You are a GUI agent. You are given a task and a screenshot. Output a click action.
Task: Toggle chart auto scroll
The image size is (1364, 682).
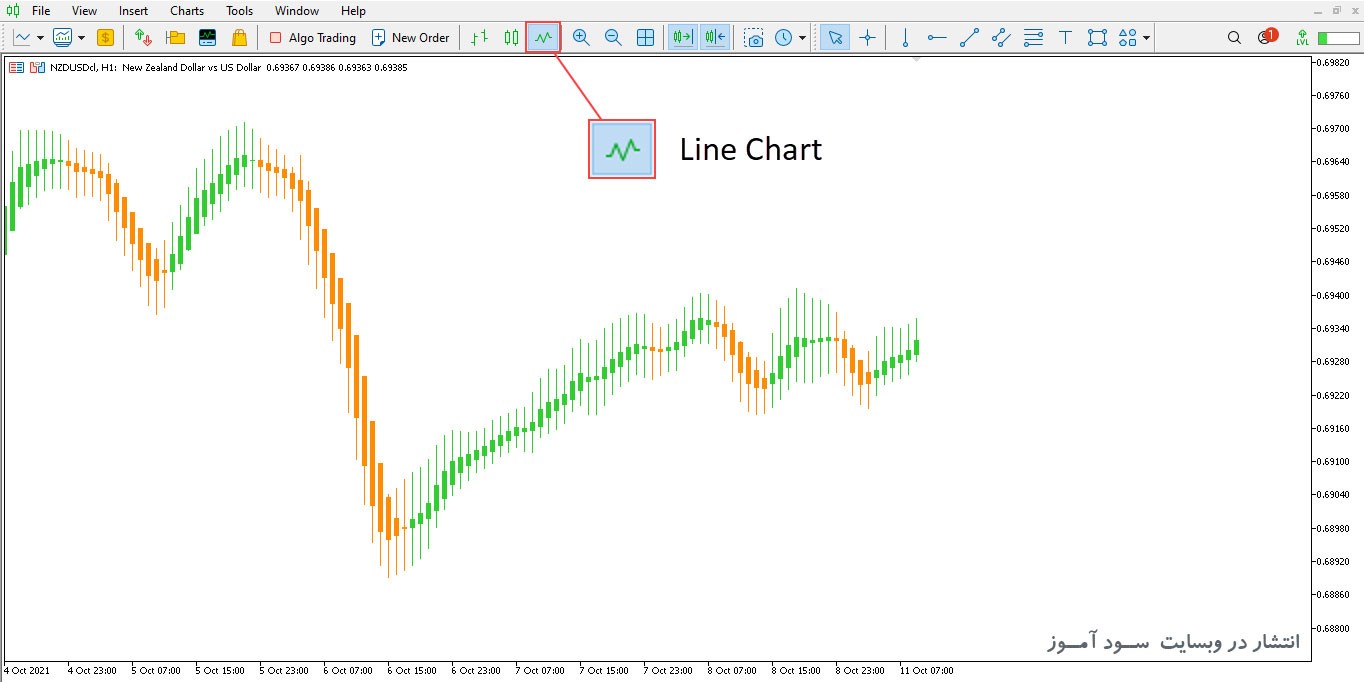[x=683, y=38]
